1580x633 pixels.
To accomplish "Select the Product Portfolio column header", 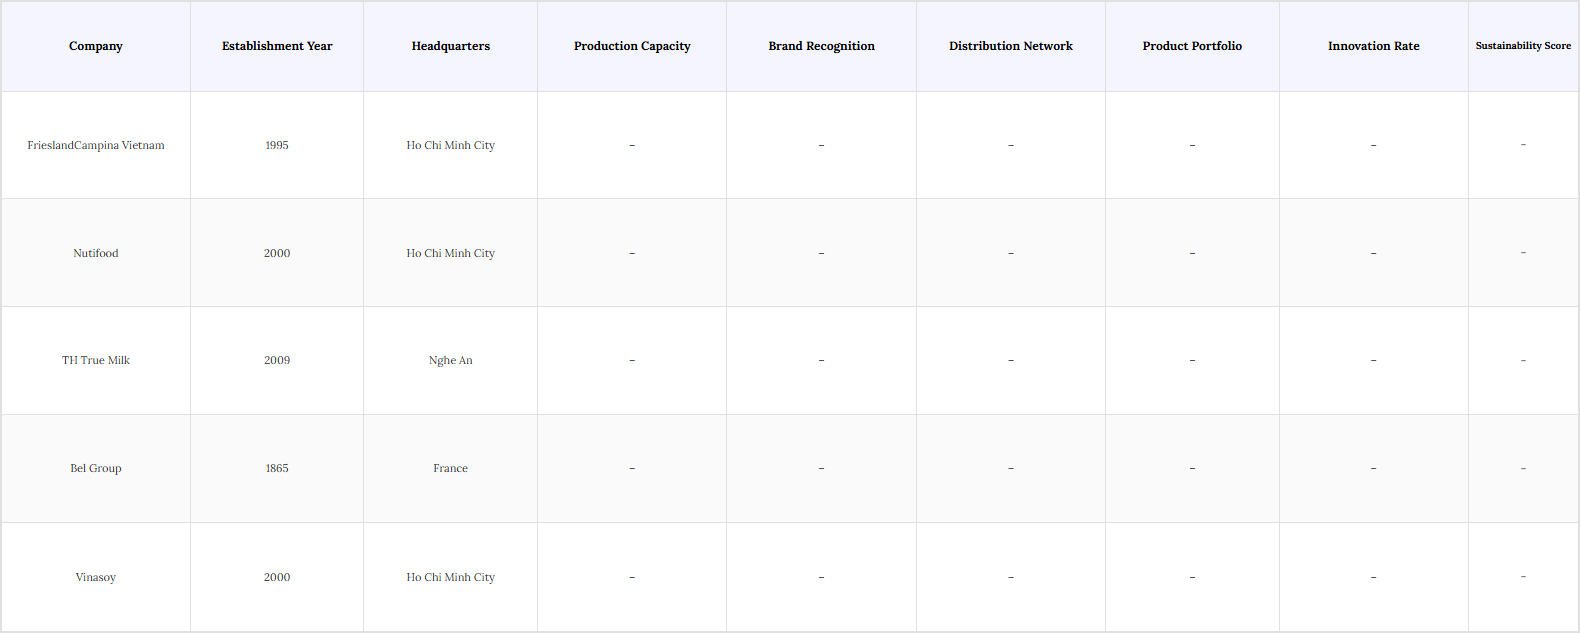I will pyautogui.click(x=1192, y=46).
